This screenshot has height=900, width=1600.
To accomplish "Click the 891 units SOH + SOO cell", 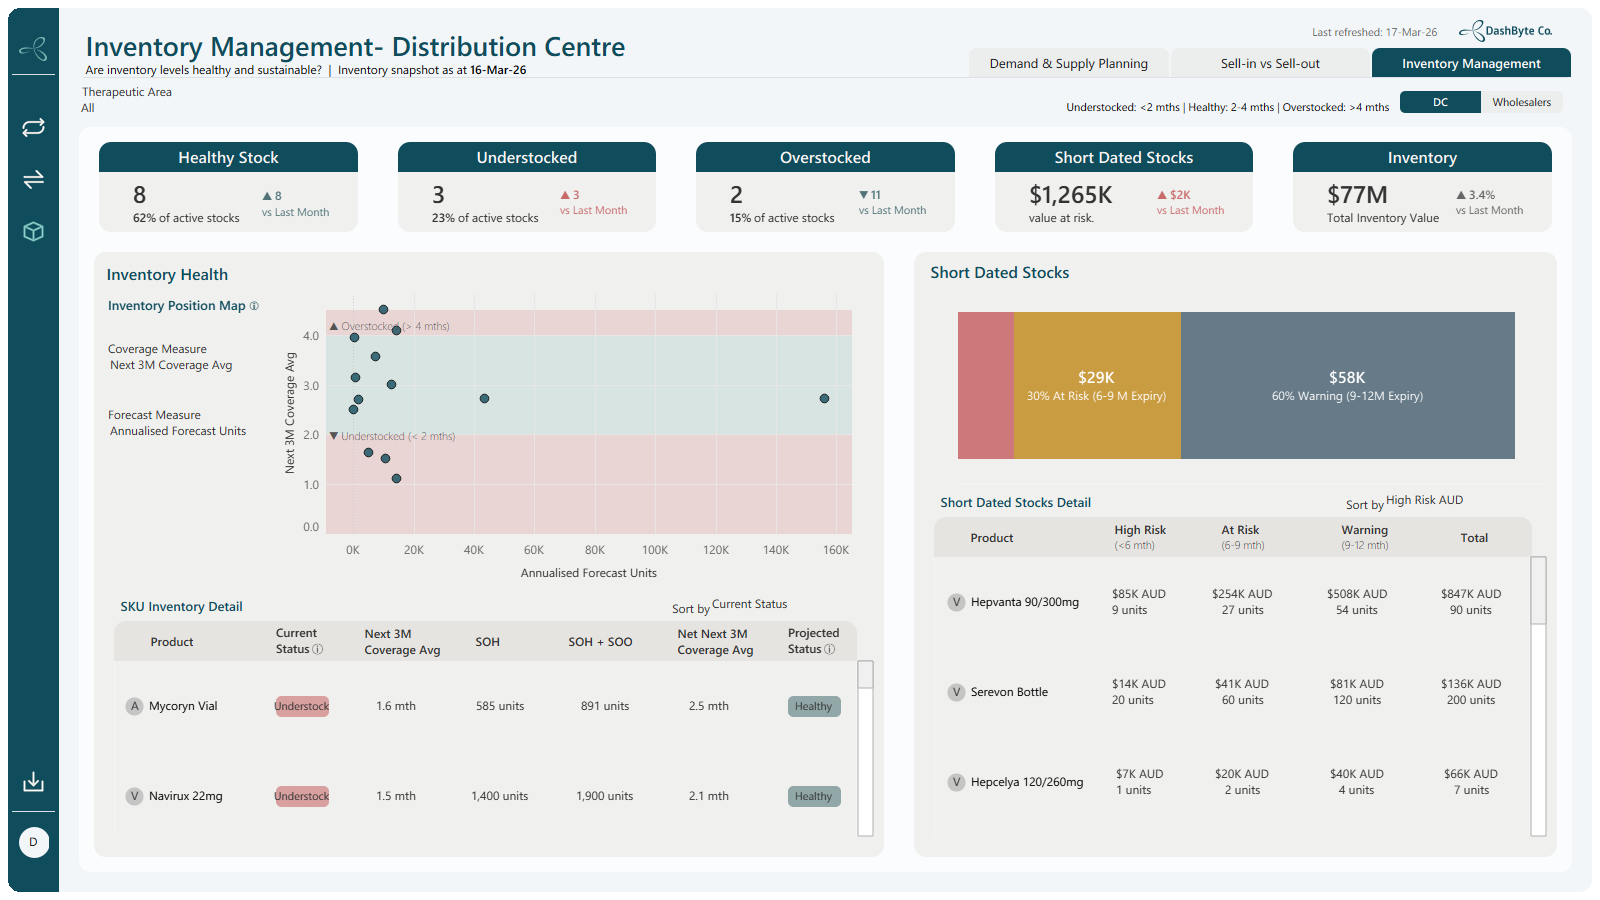I will point(605,706).
